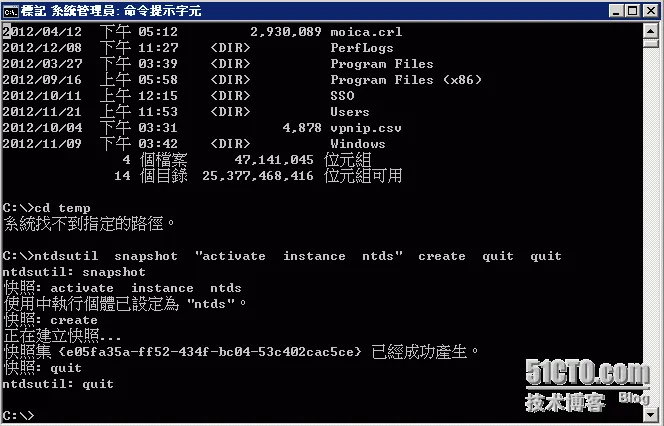Click the line 'ntdsutil: snapshot'
664x426 pixels.
pyautogui.click(x=74, y=272)
